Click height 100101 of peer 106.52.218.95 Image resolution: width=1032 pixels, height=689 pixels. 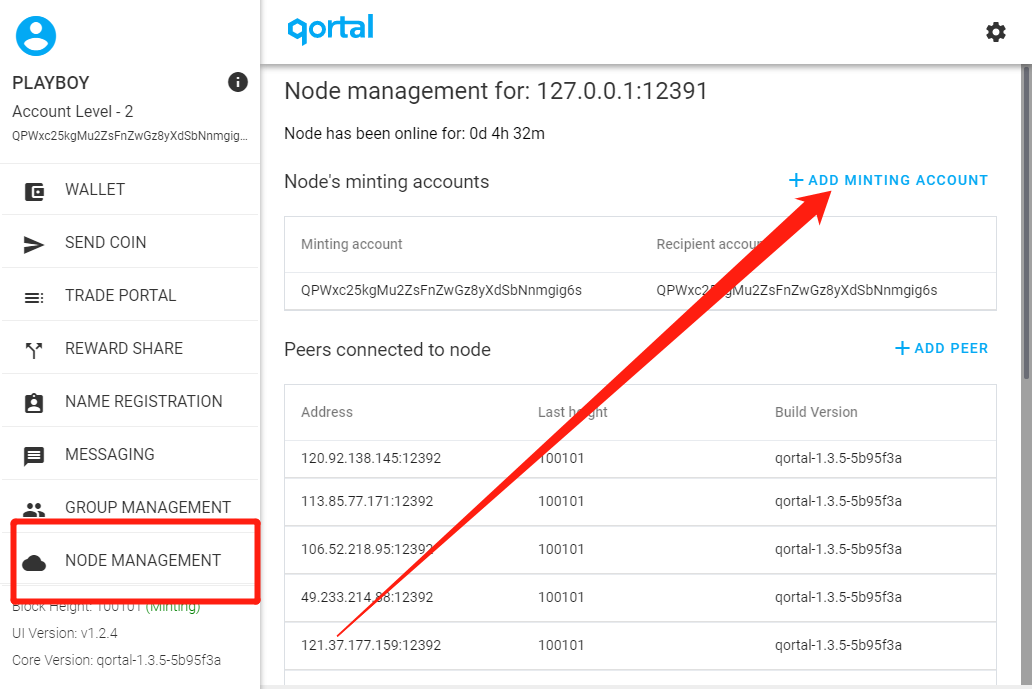(561, 549)
